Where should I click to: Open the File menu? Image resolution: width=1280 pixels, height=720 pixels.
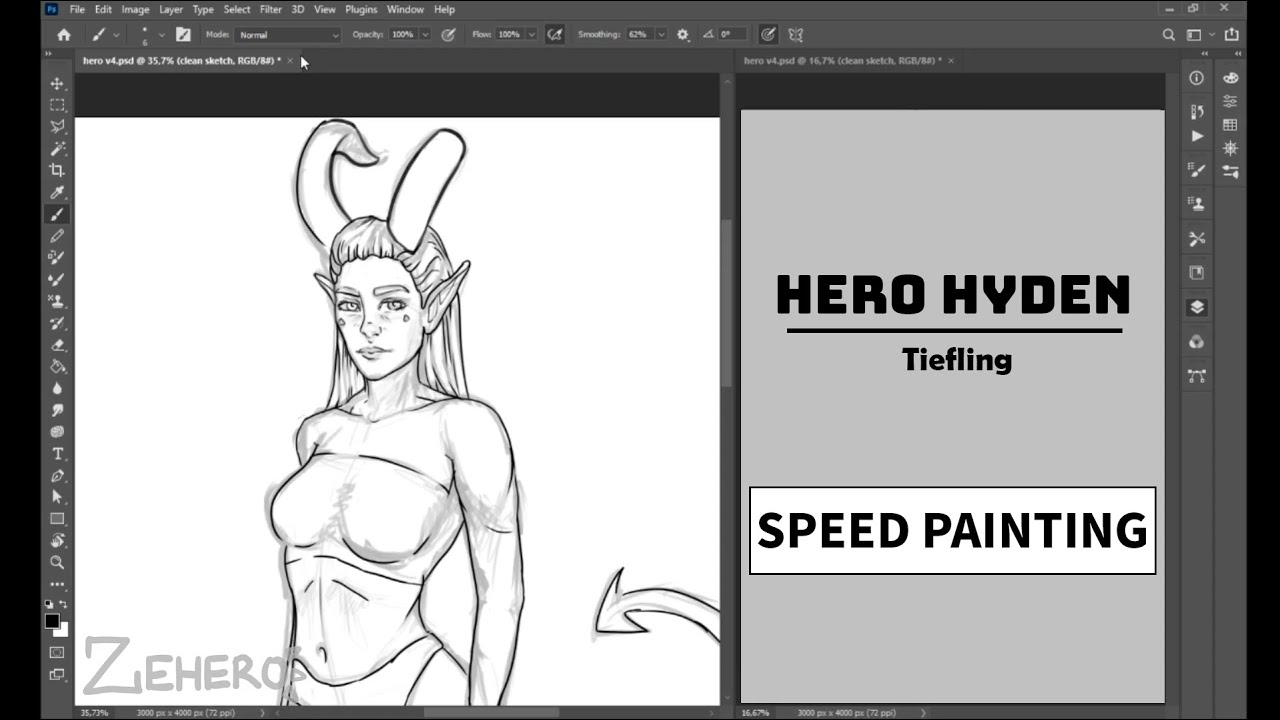77,9
